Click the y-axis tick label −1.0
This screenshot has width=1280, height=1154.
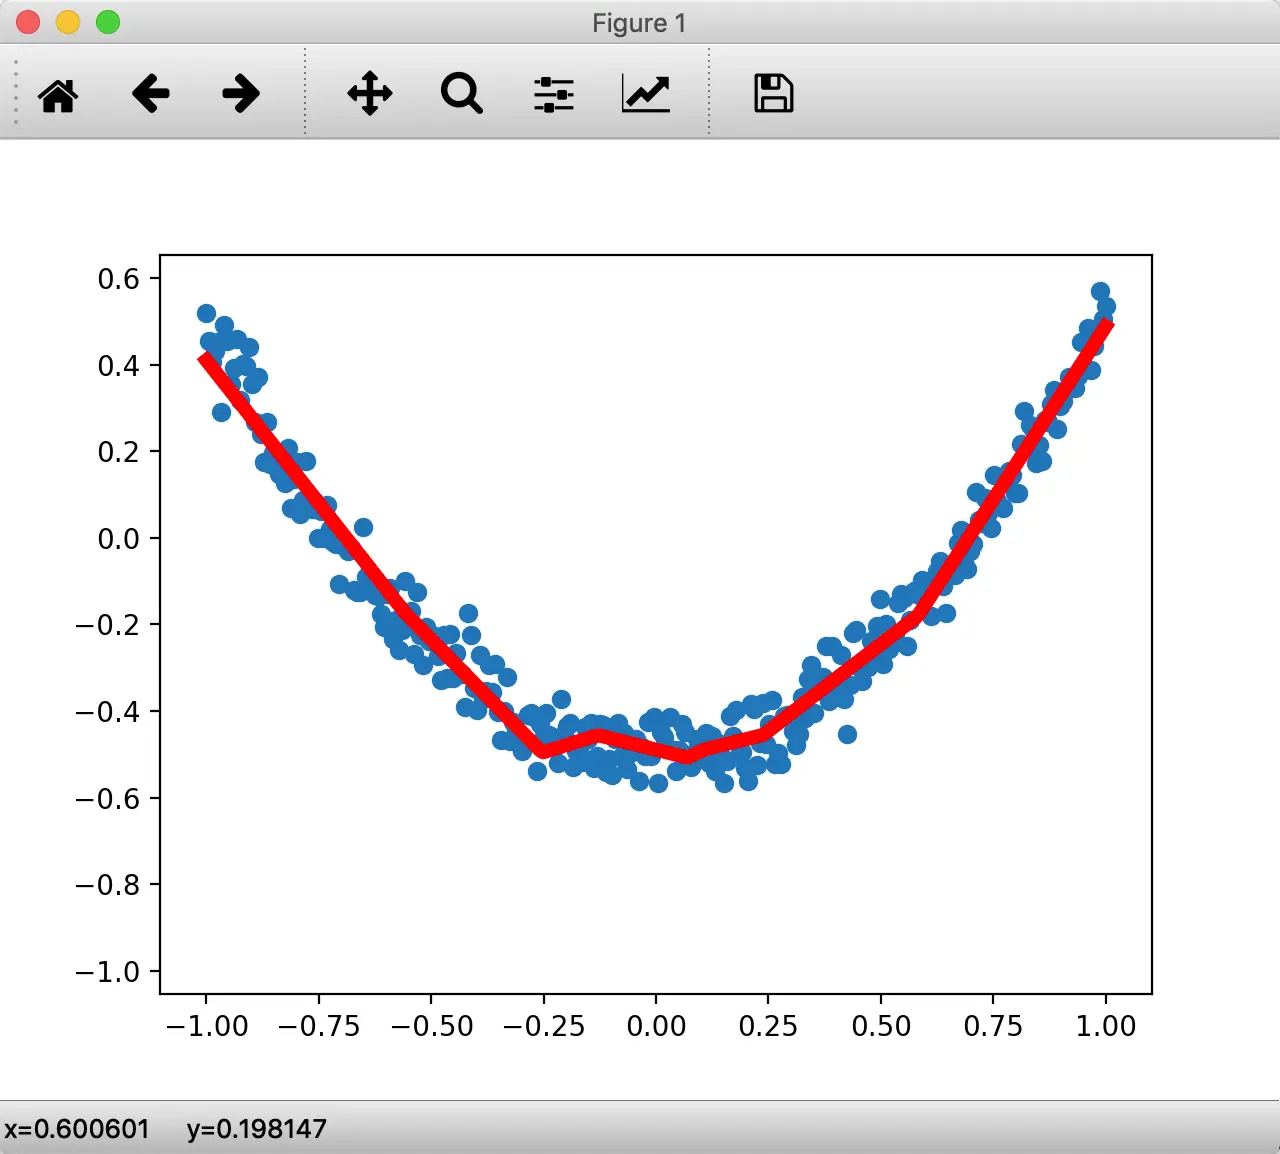coord(108,971)
